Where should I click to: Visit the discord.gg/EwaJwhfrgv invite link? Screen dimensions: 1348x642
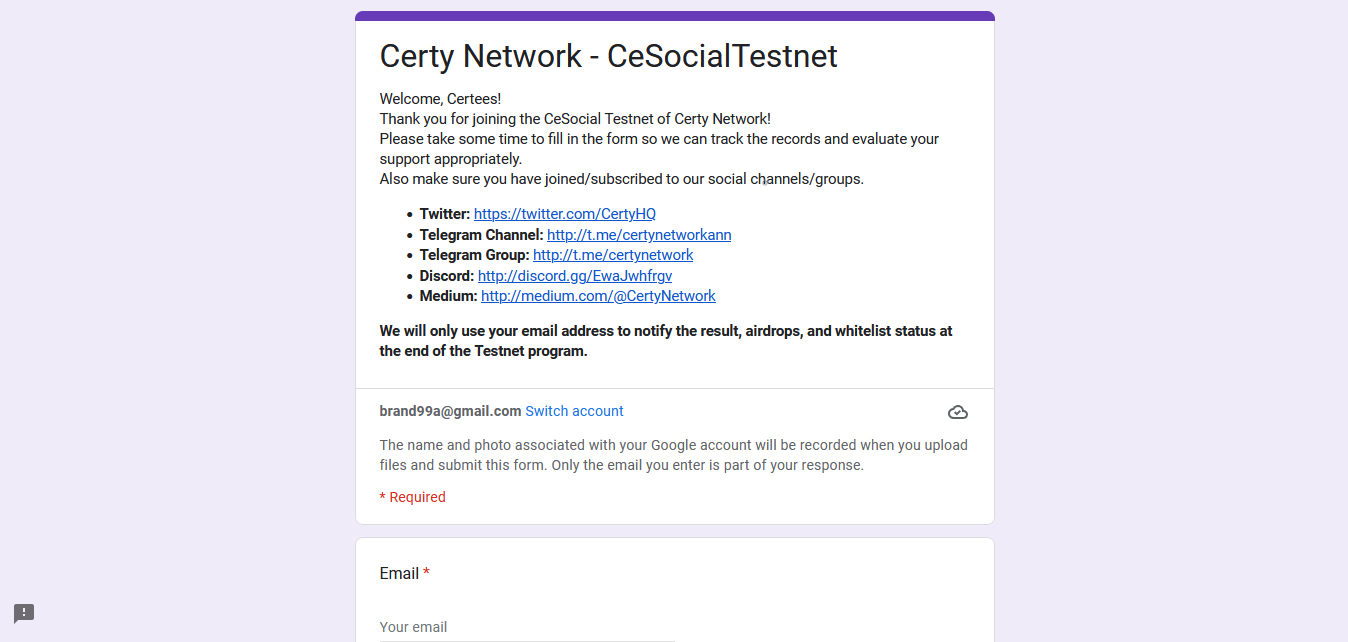point(574,276)
